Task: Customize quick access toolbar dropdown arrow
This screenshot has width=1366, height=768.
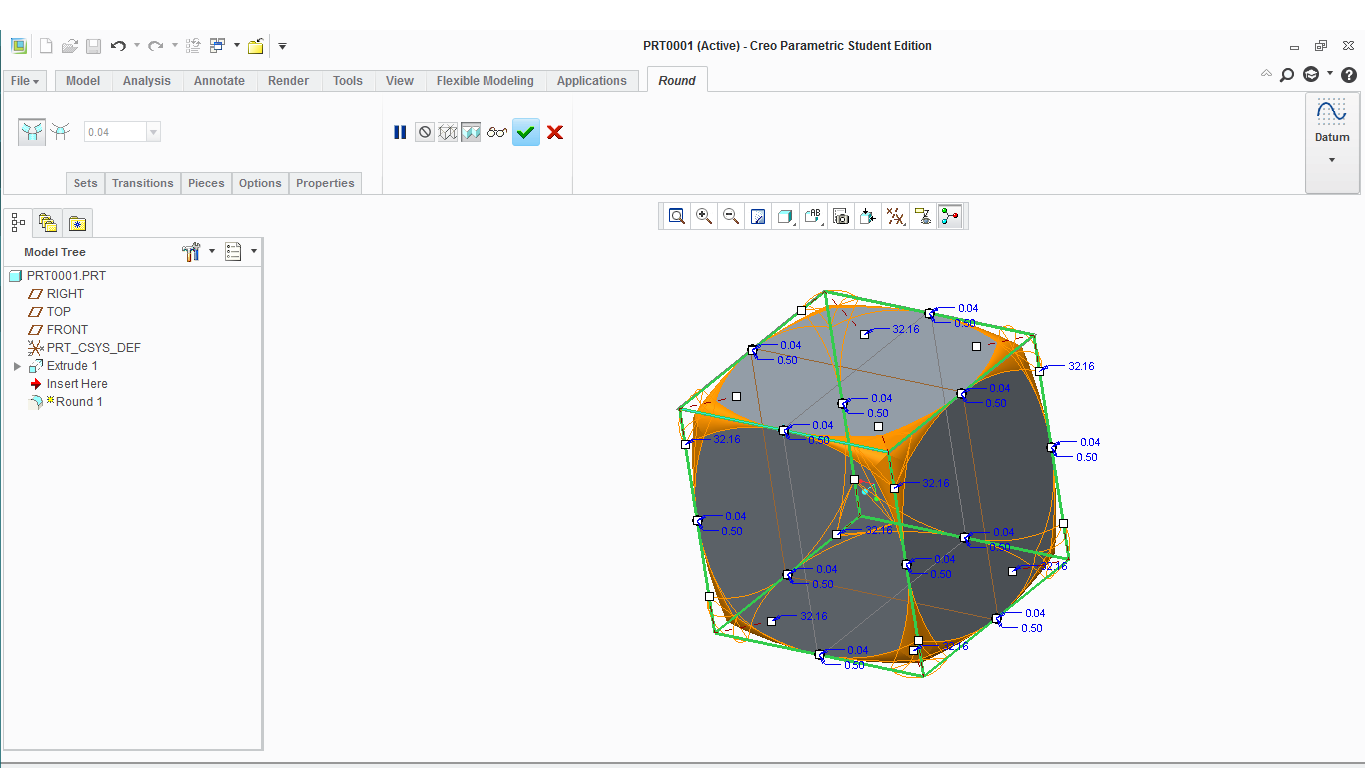Action: coord(283,46)
